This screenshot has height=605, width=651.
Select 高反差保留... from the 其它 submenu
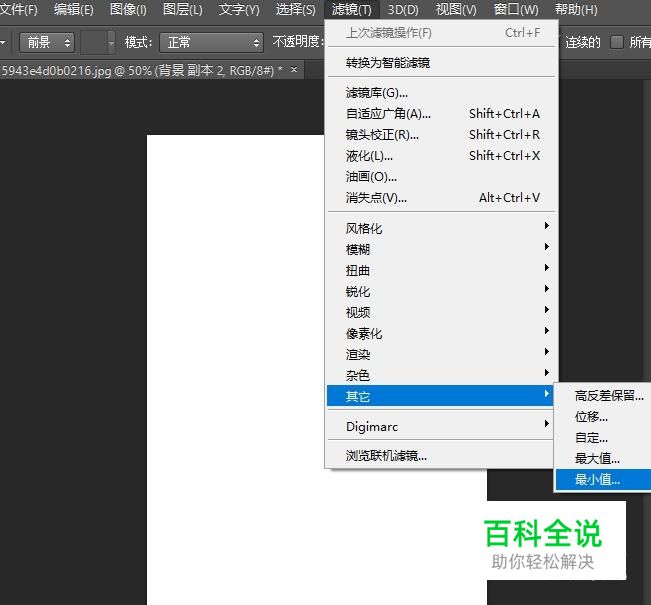604,396
